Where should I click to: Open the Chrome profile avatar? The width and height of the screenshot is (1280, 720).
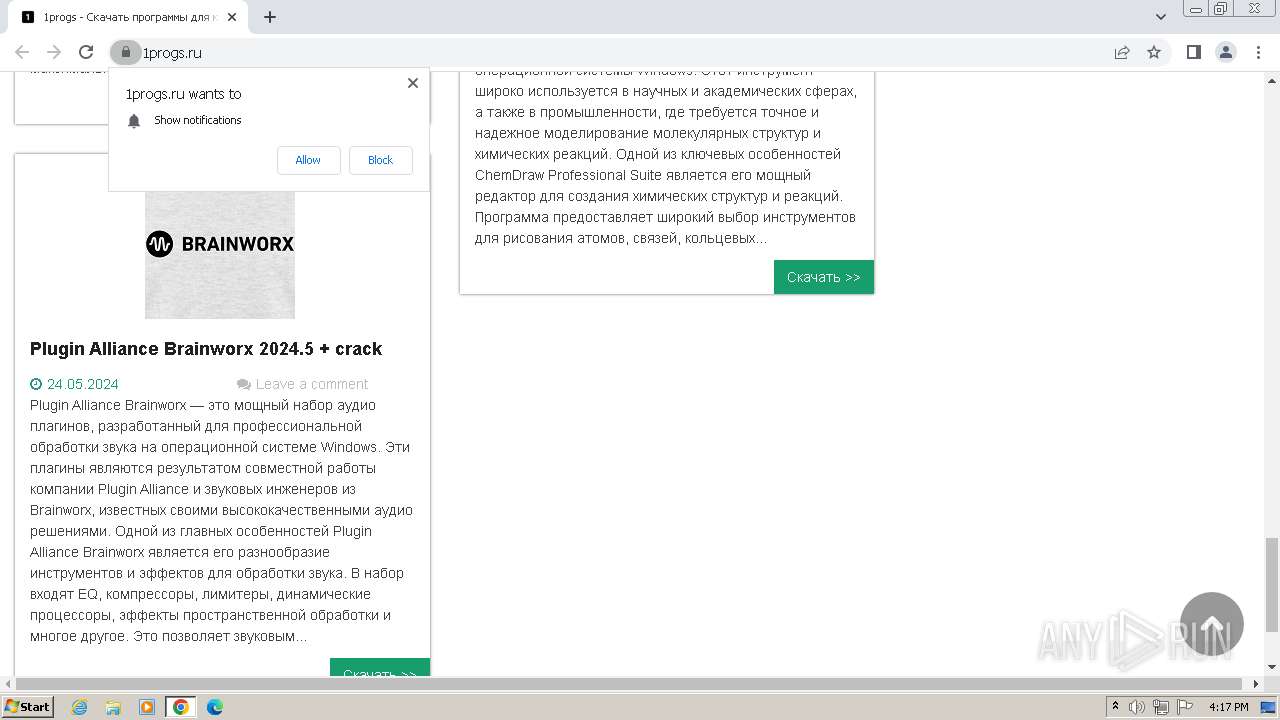(x=1225, y=52)
